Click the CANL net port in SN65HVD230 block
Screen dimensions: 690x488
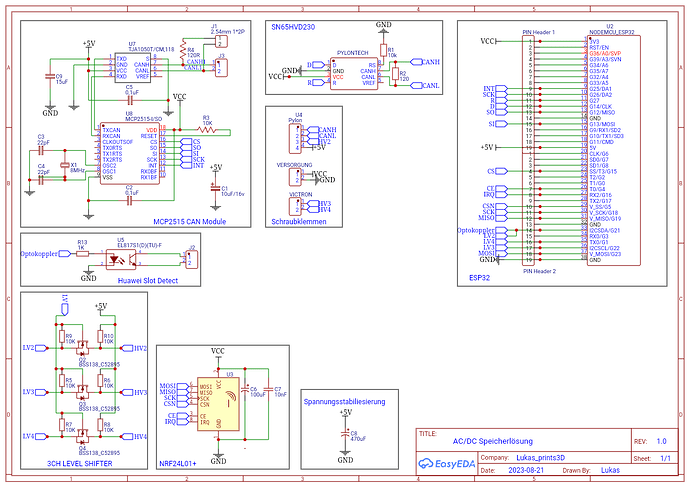(x=425, y=85)
